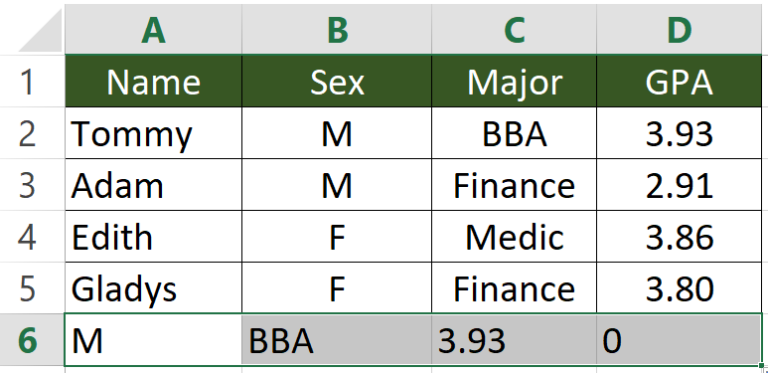Click the GPA value 3.86
Screen dimensions: 768x373
point(679,236)
